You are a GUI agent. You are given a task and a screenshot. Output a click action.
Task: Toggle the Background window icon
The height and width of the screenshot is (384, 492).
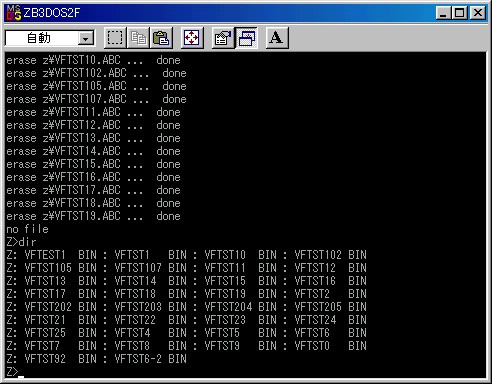point(246,38)
